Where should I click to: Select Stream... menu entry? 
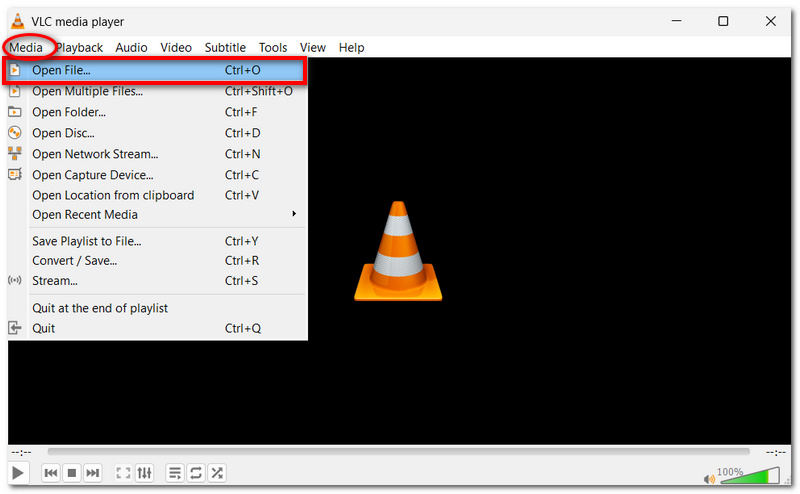click(157, 281)
